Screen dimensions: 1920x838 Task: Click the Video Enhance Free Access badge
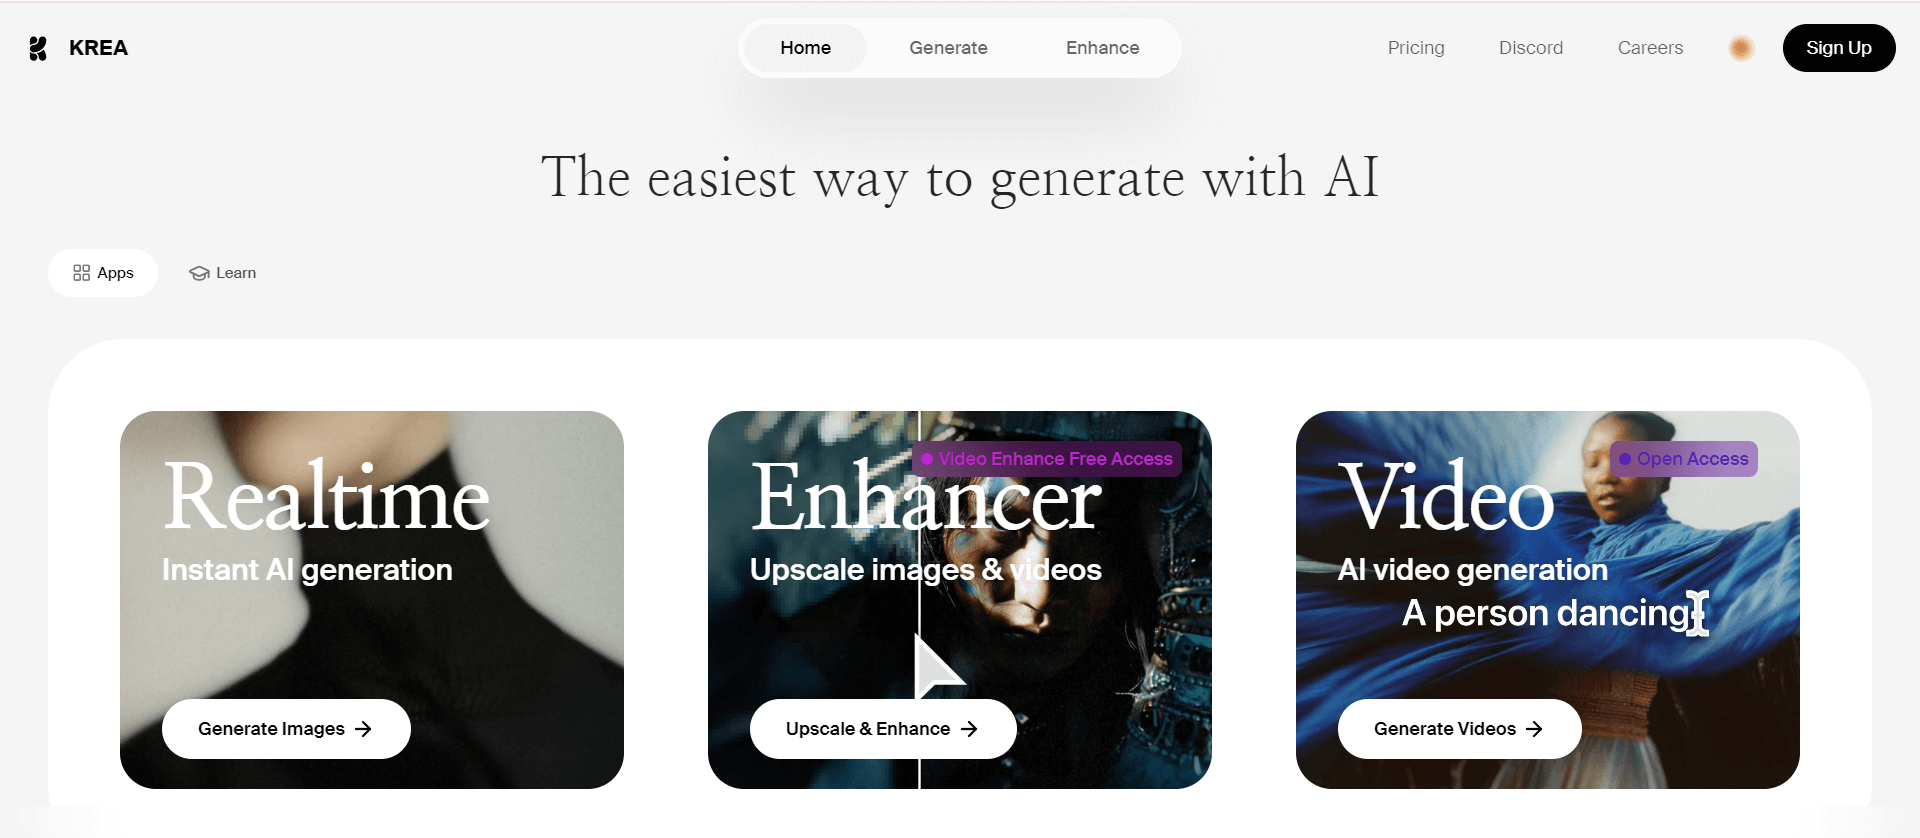tap(1047, 459)
